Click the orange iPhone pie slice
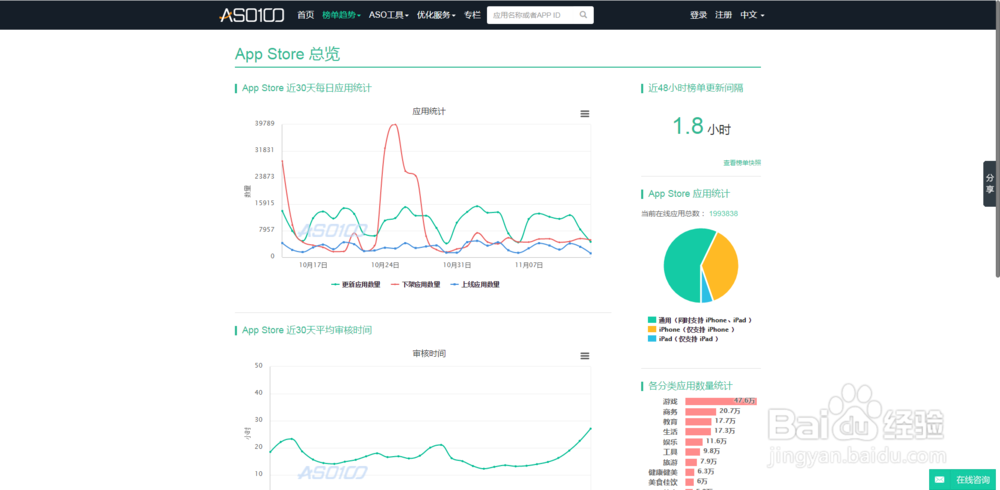This screenshot has width=1000, height=490. point(722,265)
